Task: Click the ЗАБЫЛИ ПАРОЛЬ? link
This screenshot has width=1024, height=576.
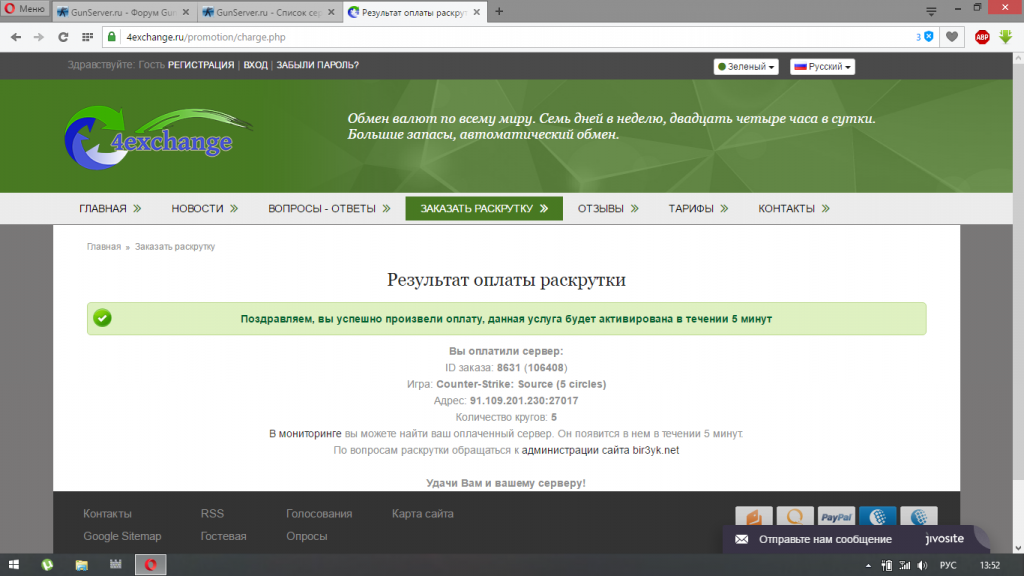Action: coord(317,65)
